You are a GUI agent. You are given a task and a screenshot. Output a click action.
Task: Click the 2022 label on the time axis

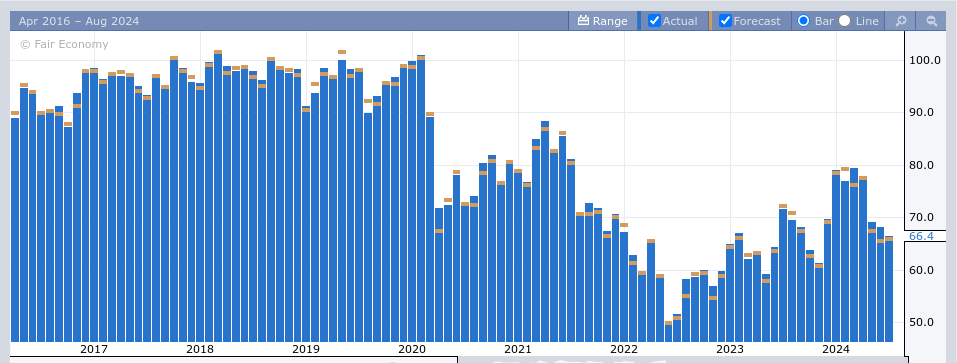(624, 349)
